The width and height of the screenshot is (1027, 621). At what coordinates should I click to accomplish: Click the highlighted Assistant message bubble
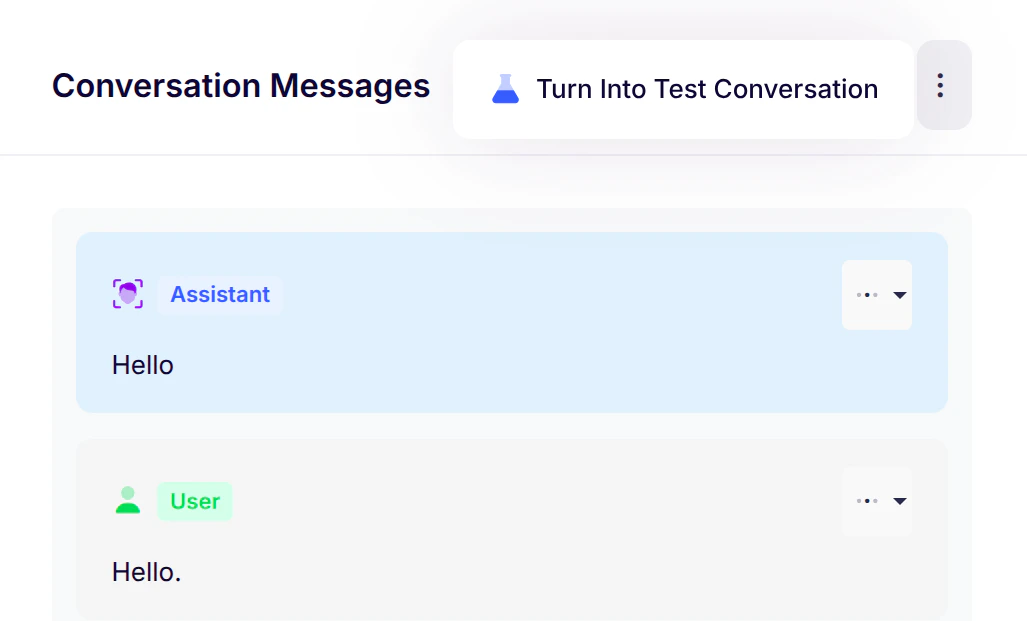coord(512,322)
